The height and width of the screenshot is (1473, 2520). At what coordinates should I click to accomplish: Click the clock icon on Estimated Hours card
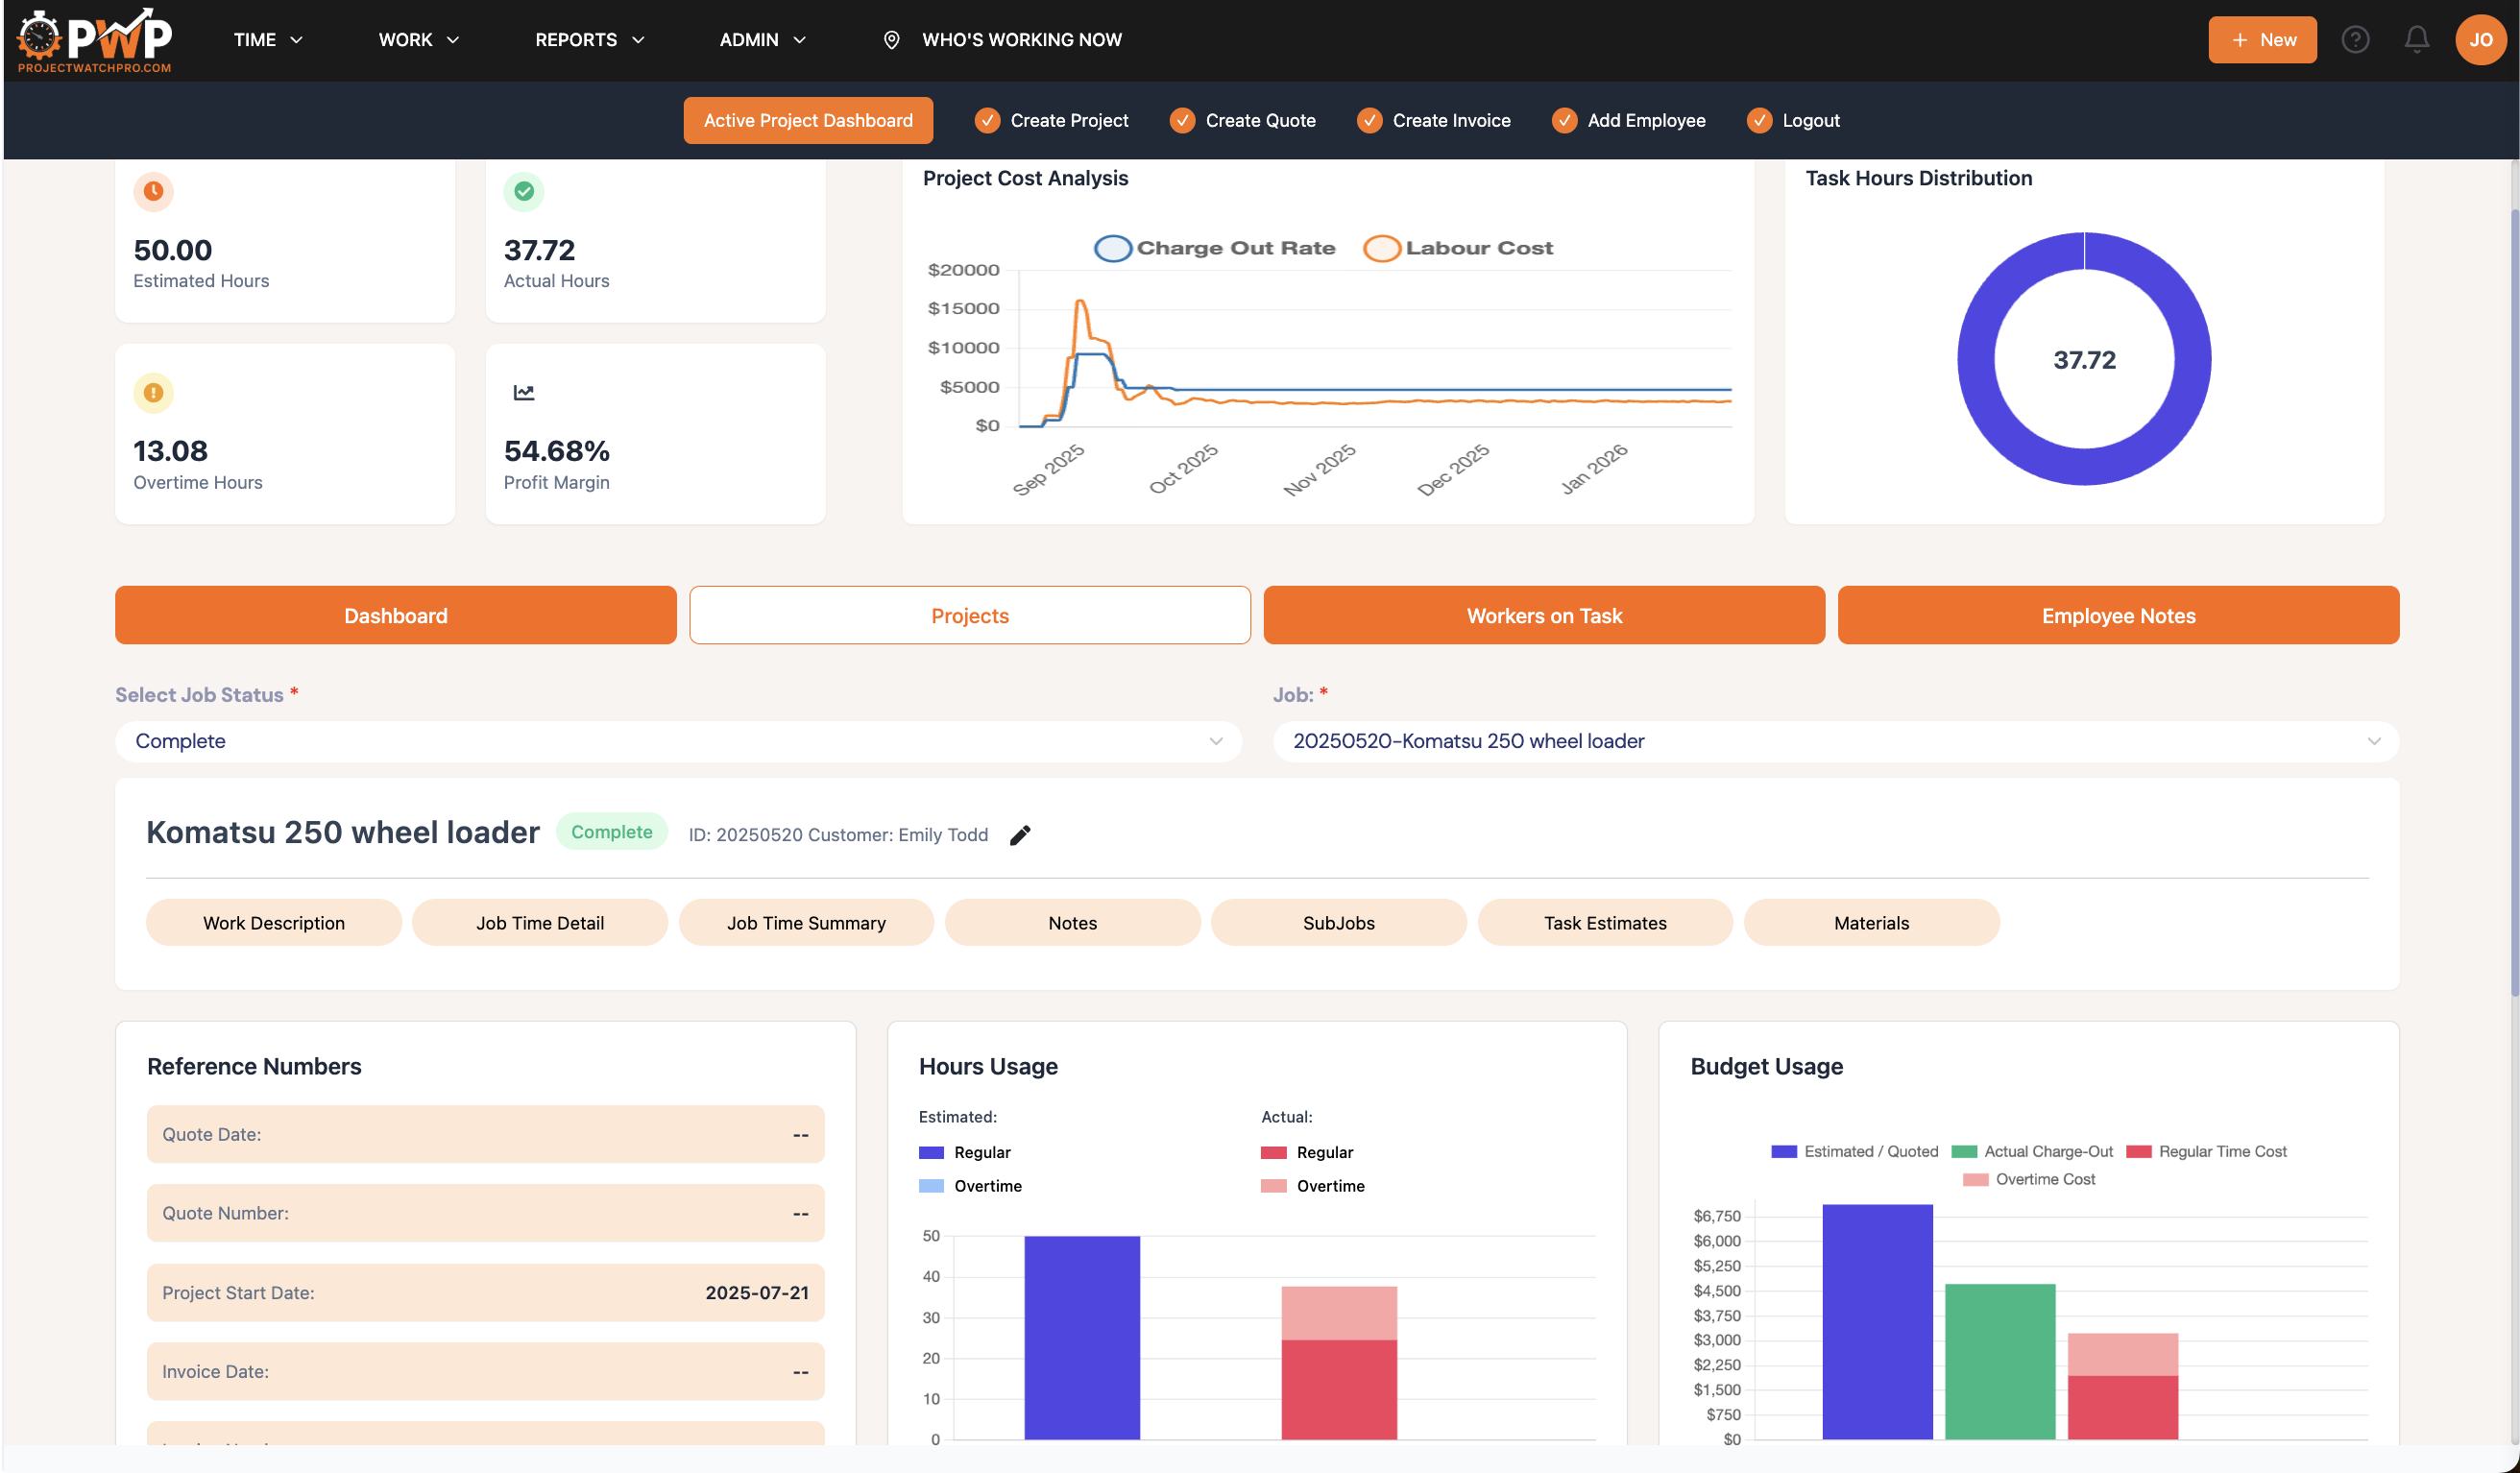pos(153,191)
